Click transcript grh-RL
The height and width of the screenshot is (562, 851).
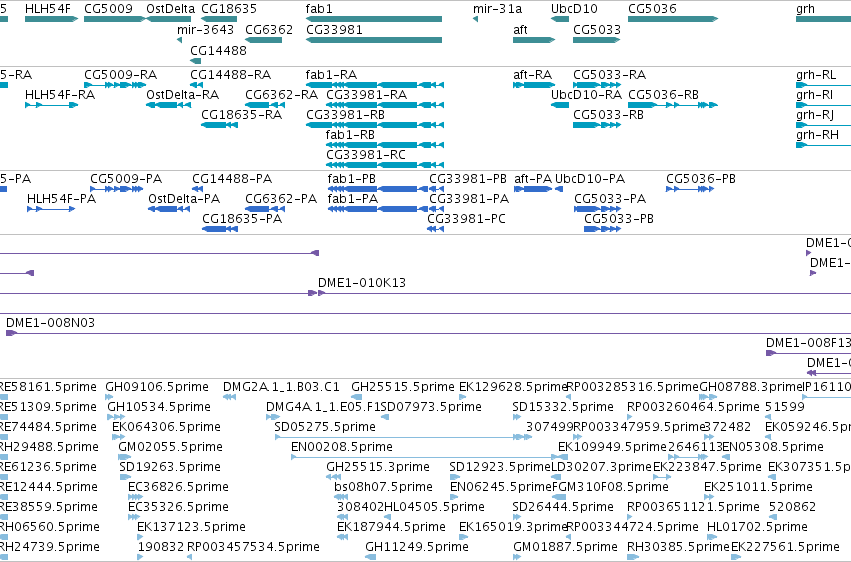coord(816,74)
